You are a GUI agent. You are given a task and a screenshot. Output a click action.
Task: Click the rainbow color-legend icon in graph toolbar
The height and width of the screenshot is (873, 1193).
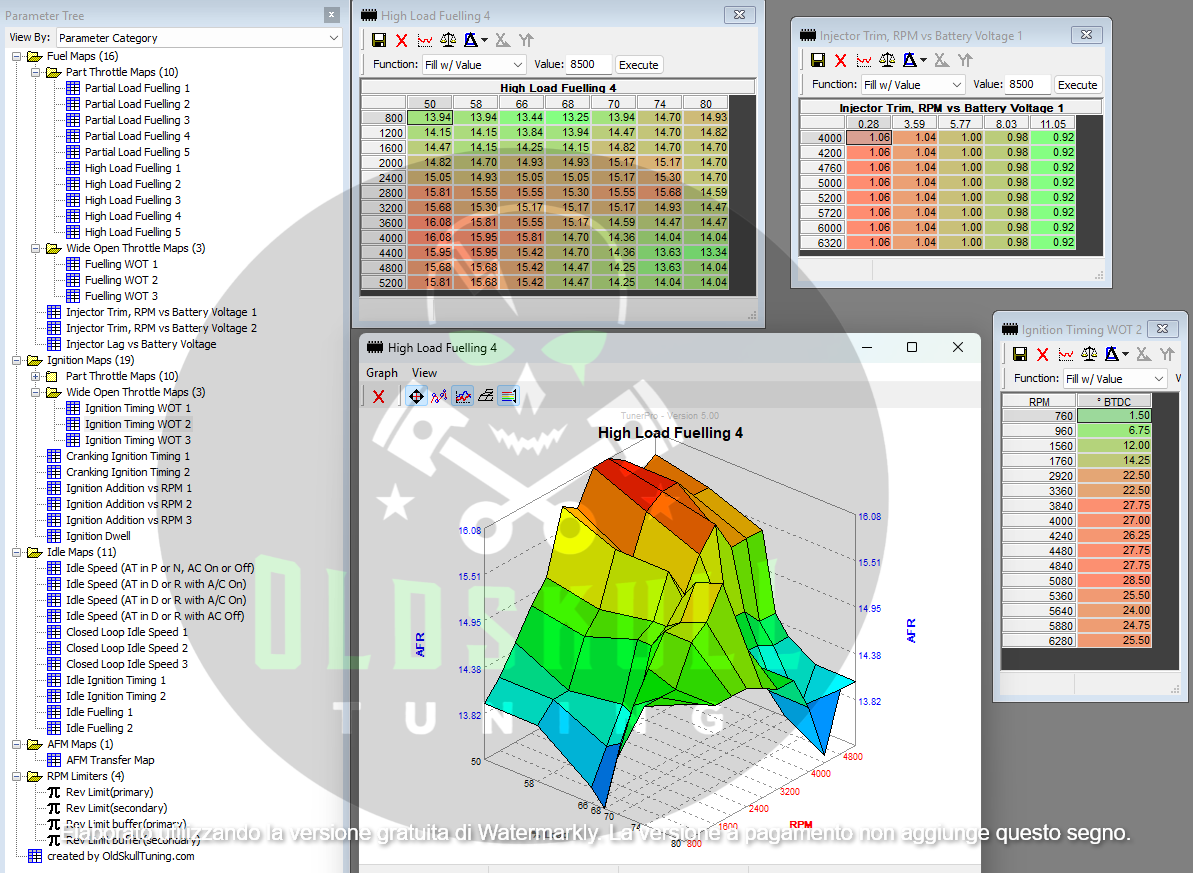coord(509,396)
